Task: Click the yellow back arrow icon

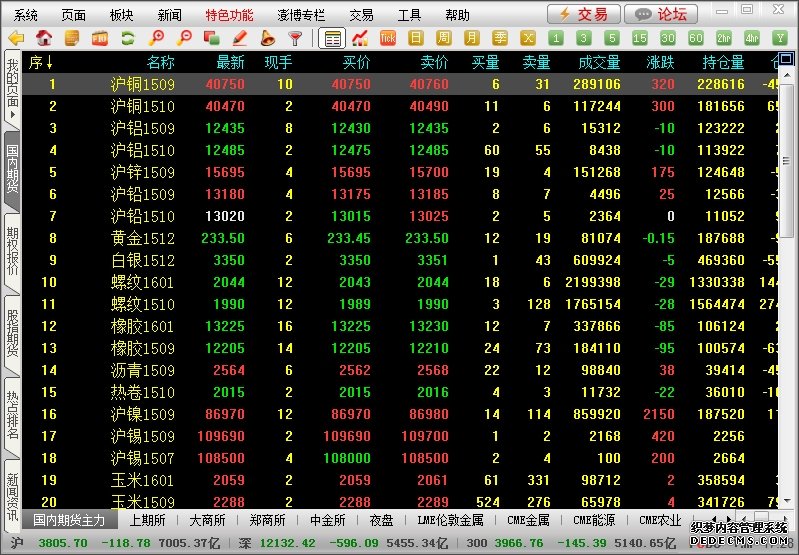Action: pyautogui.click(x=15, y=38)
